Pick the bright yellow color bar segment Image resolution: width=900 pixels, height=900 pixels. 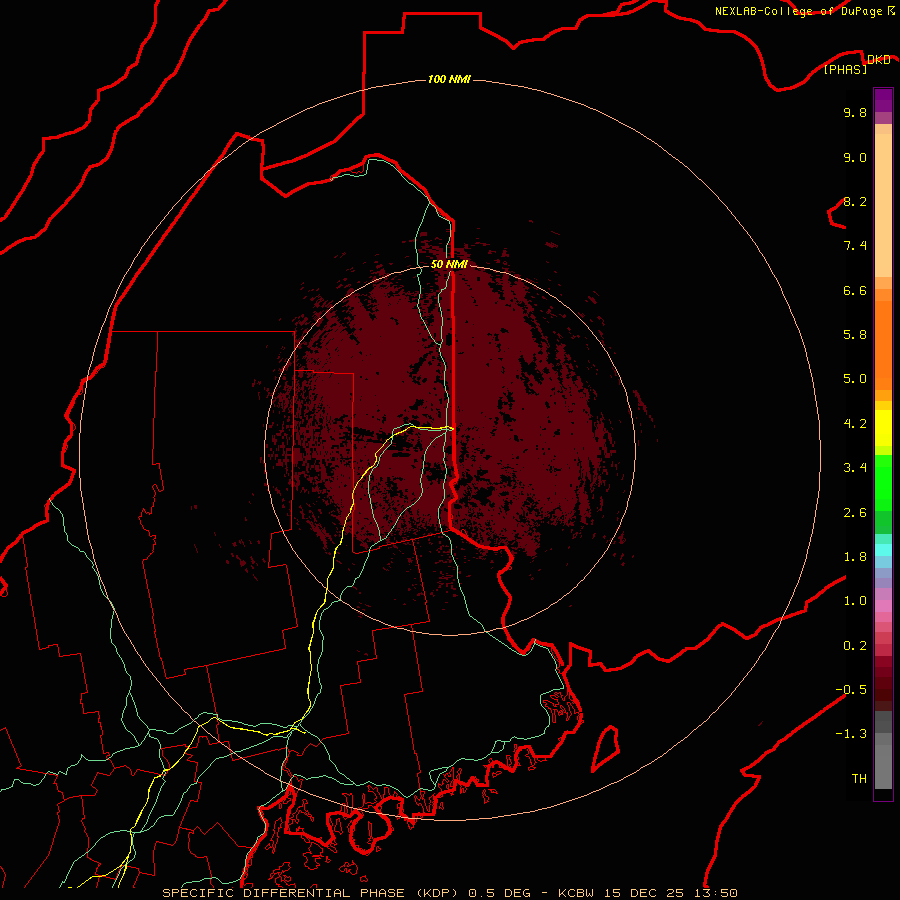(x=883, y=428)
